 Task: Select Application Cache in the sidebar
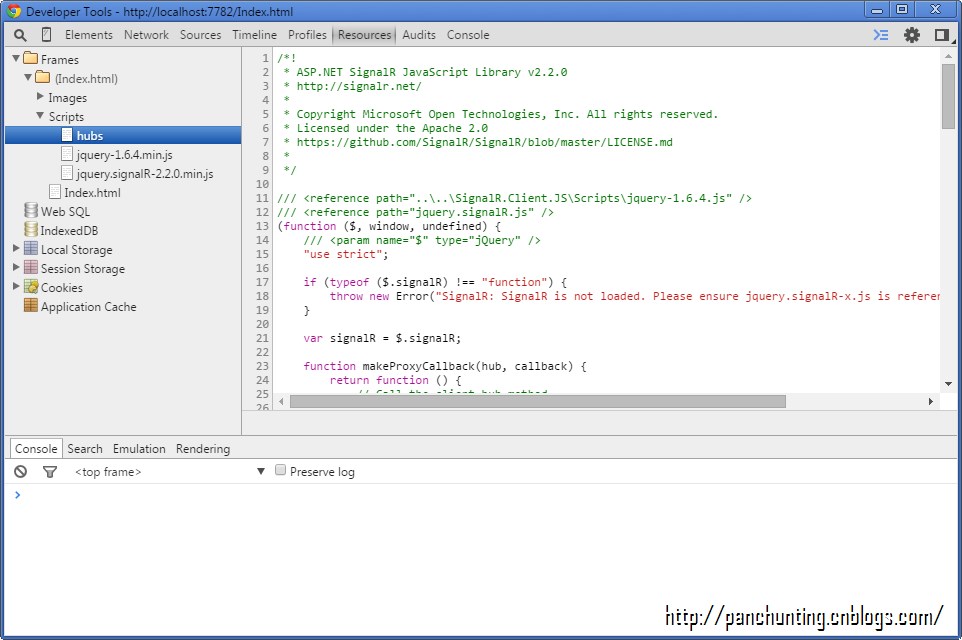(x=88, y=307)
